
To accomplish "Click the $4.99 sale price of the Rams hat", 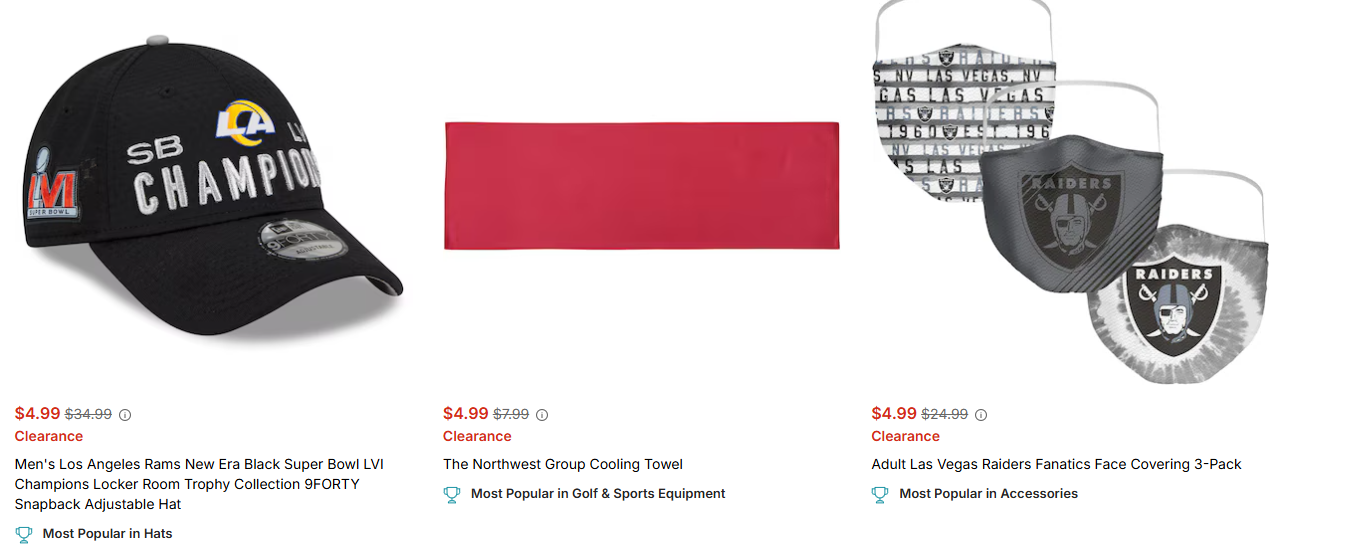I will [38, 414].
